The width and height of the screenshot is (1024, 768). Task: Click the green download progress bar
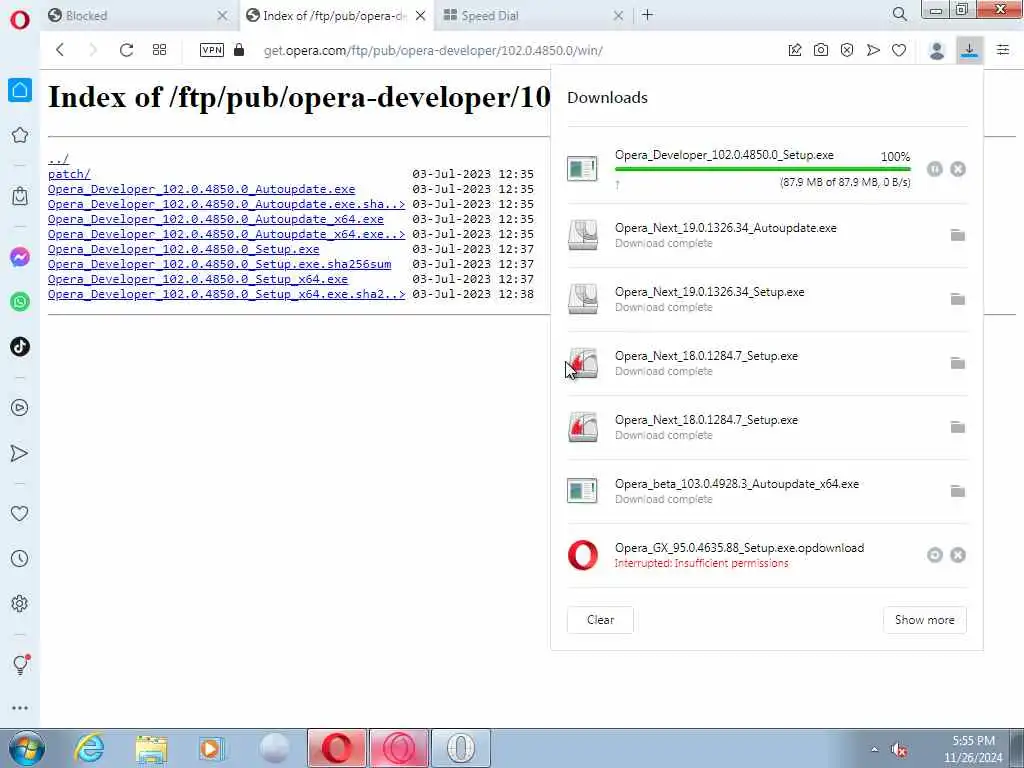pos(762,169)
